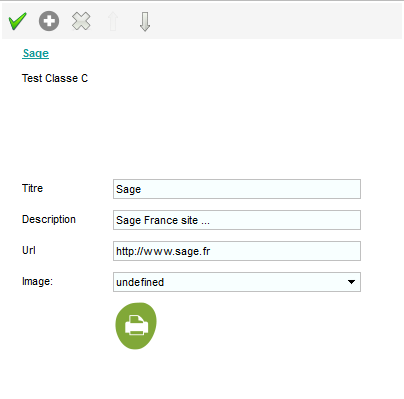Open the Image combo box showing undefined
Screen dimensions: 404x399
click(x=237, y=282)
